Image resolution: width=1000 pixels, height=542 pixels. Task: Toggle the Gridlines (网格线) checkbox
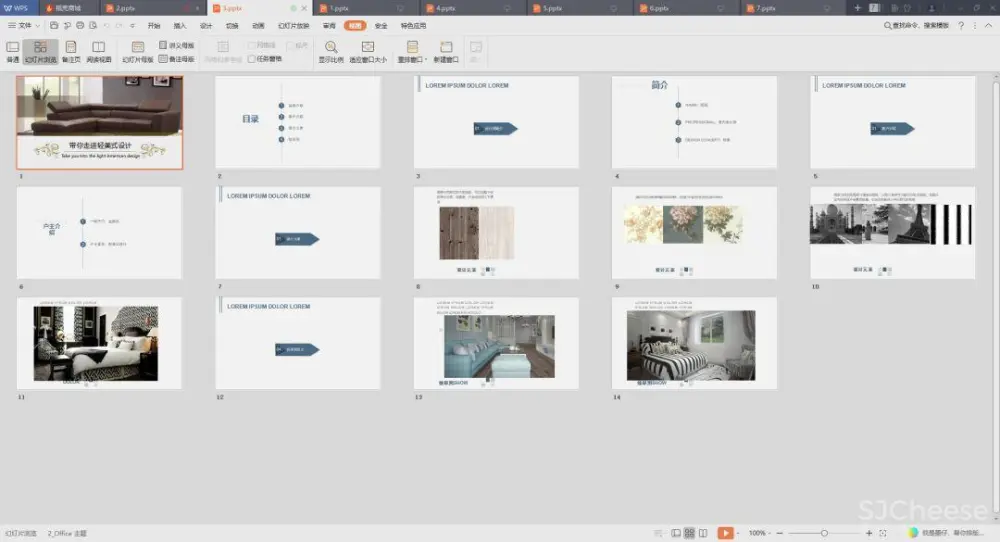[252, 46]
